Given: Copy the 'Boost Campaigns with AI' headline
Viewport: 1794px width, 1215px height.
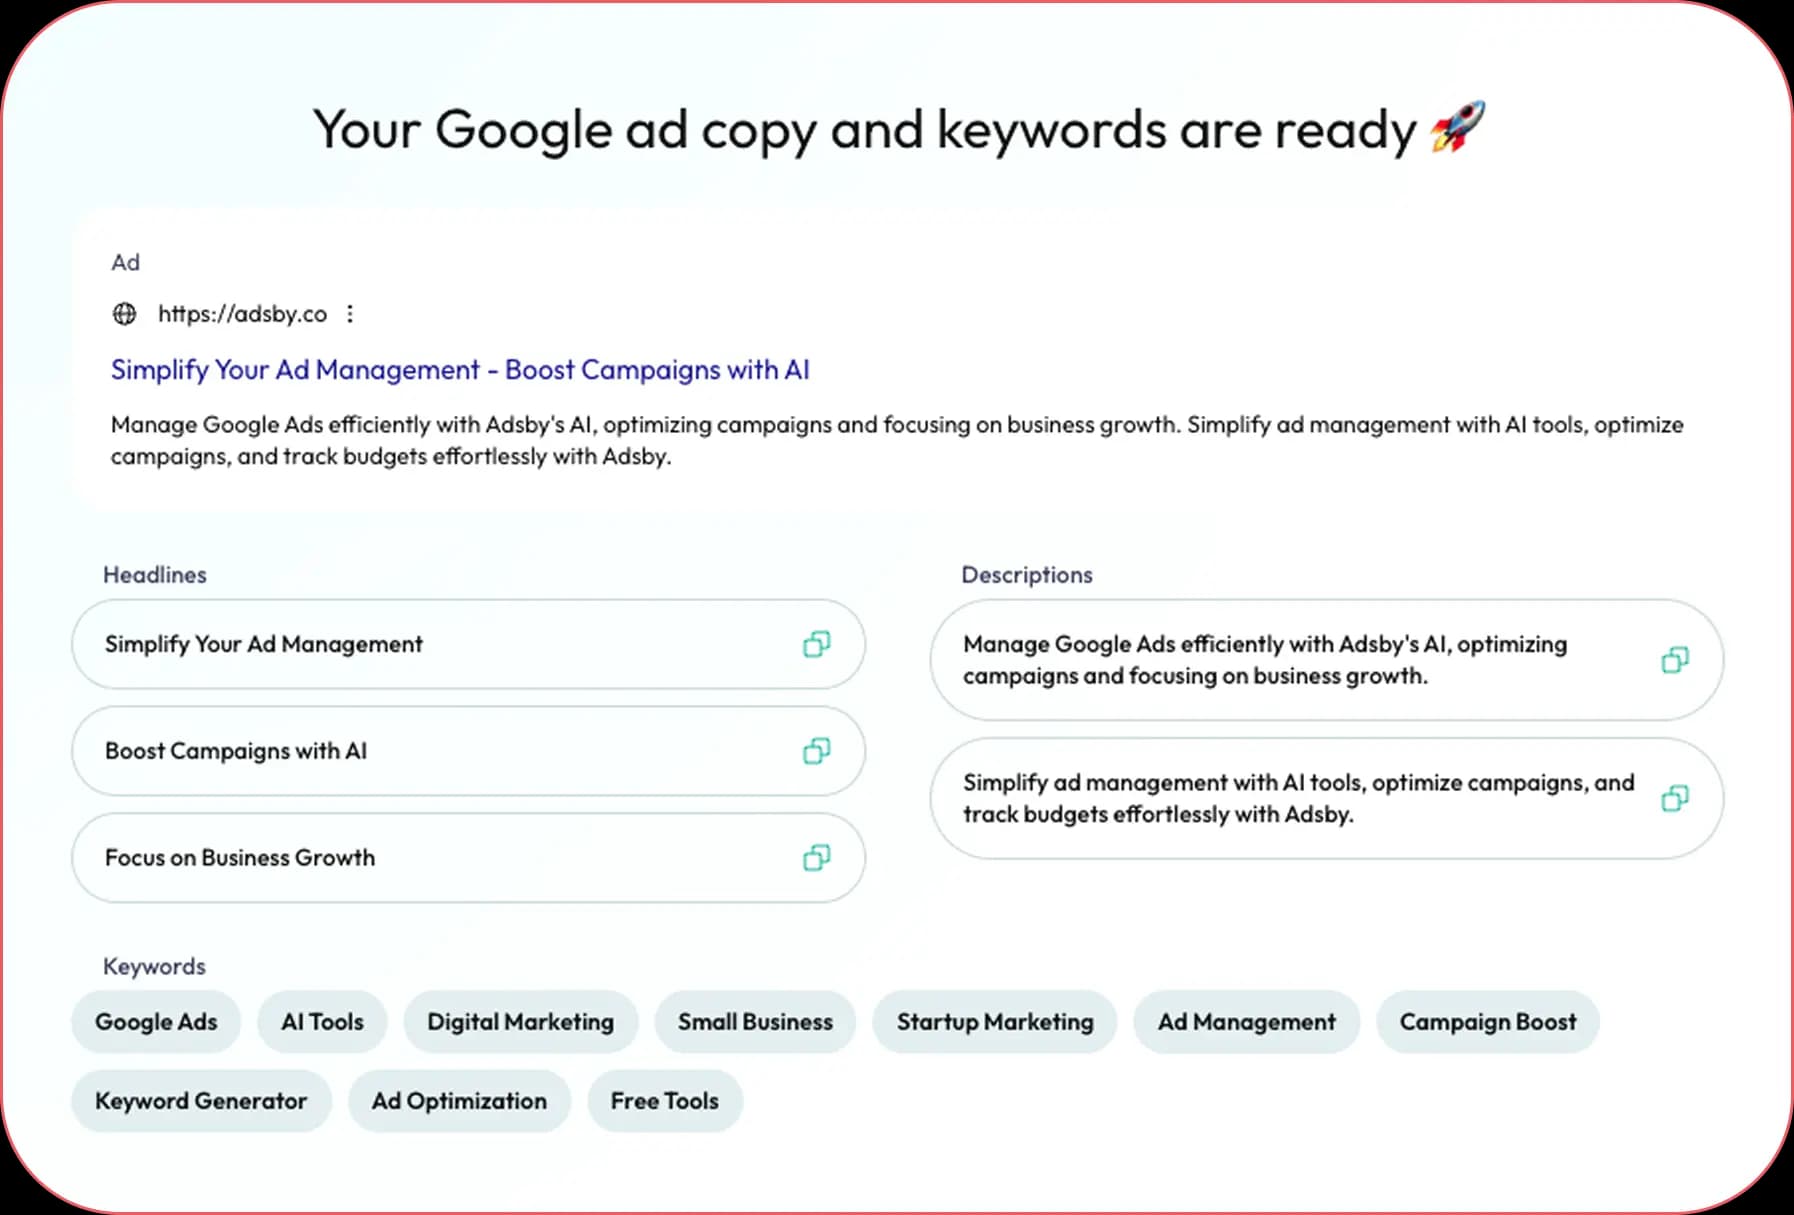Looking at the screenshot, I should tap(816, 751).
